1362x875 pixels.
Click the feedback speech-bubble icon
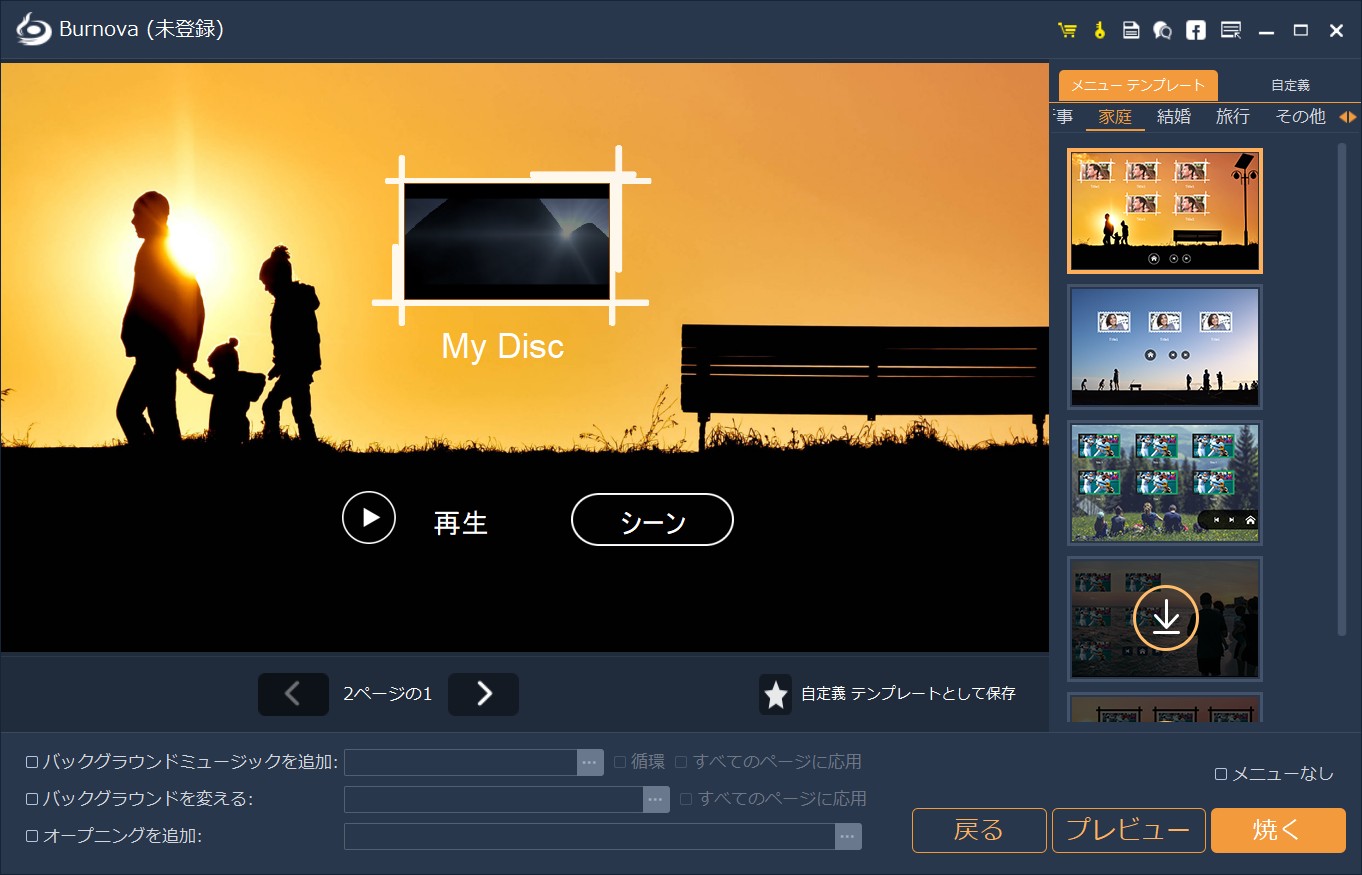coord(1163,29)
